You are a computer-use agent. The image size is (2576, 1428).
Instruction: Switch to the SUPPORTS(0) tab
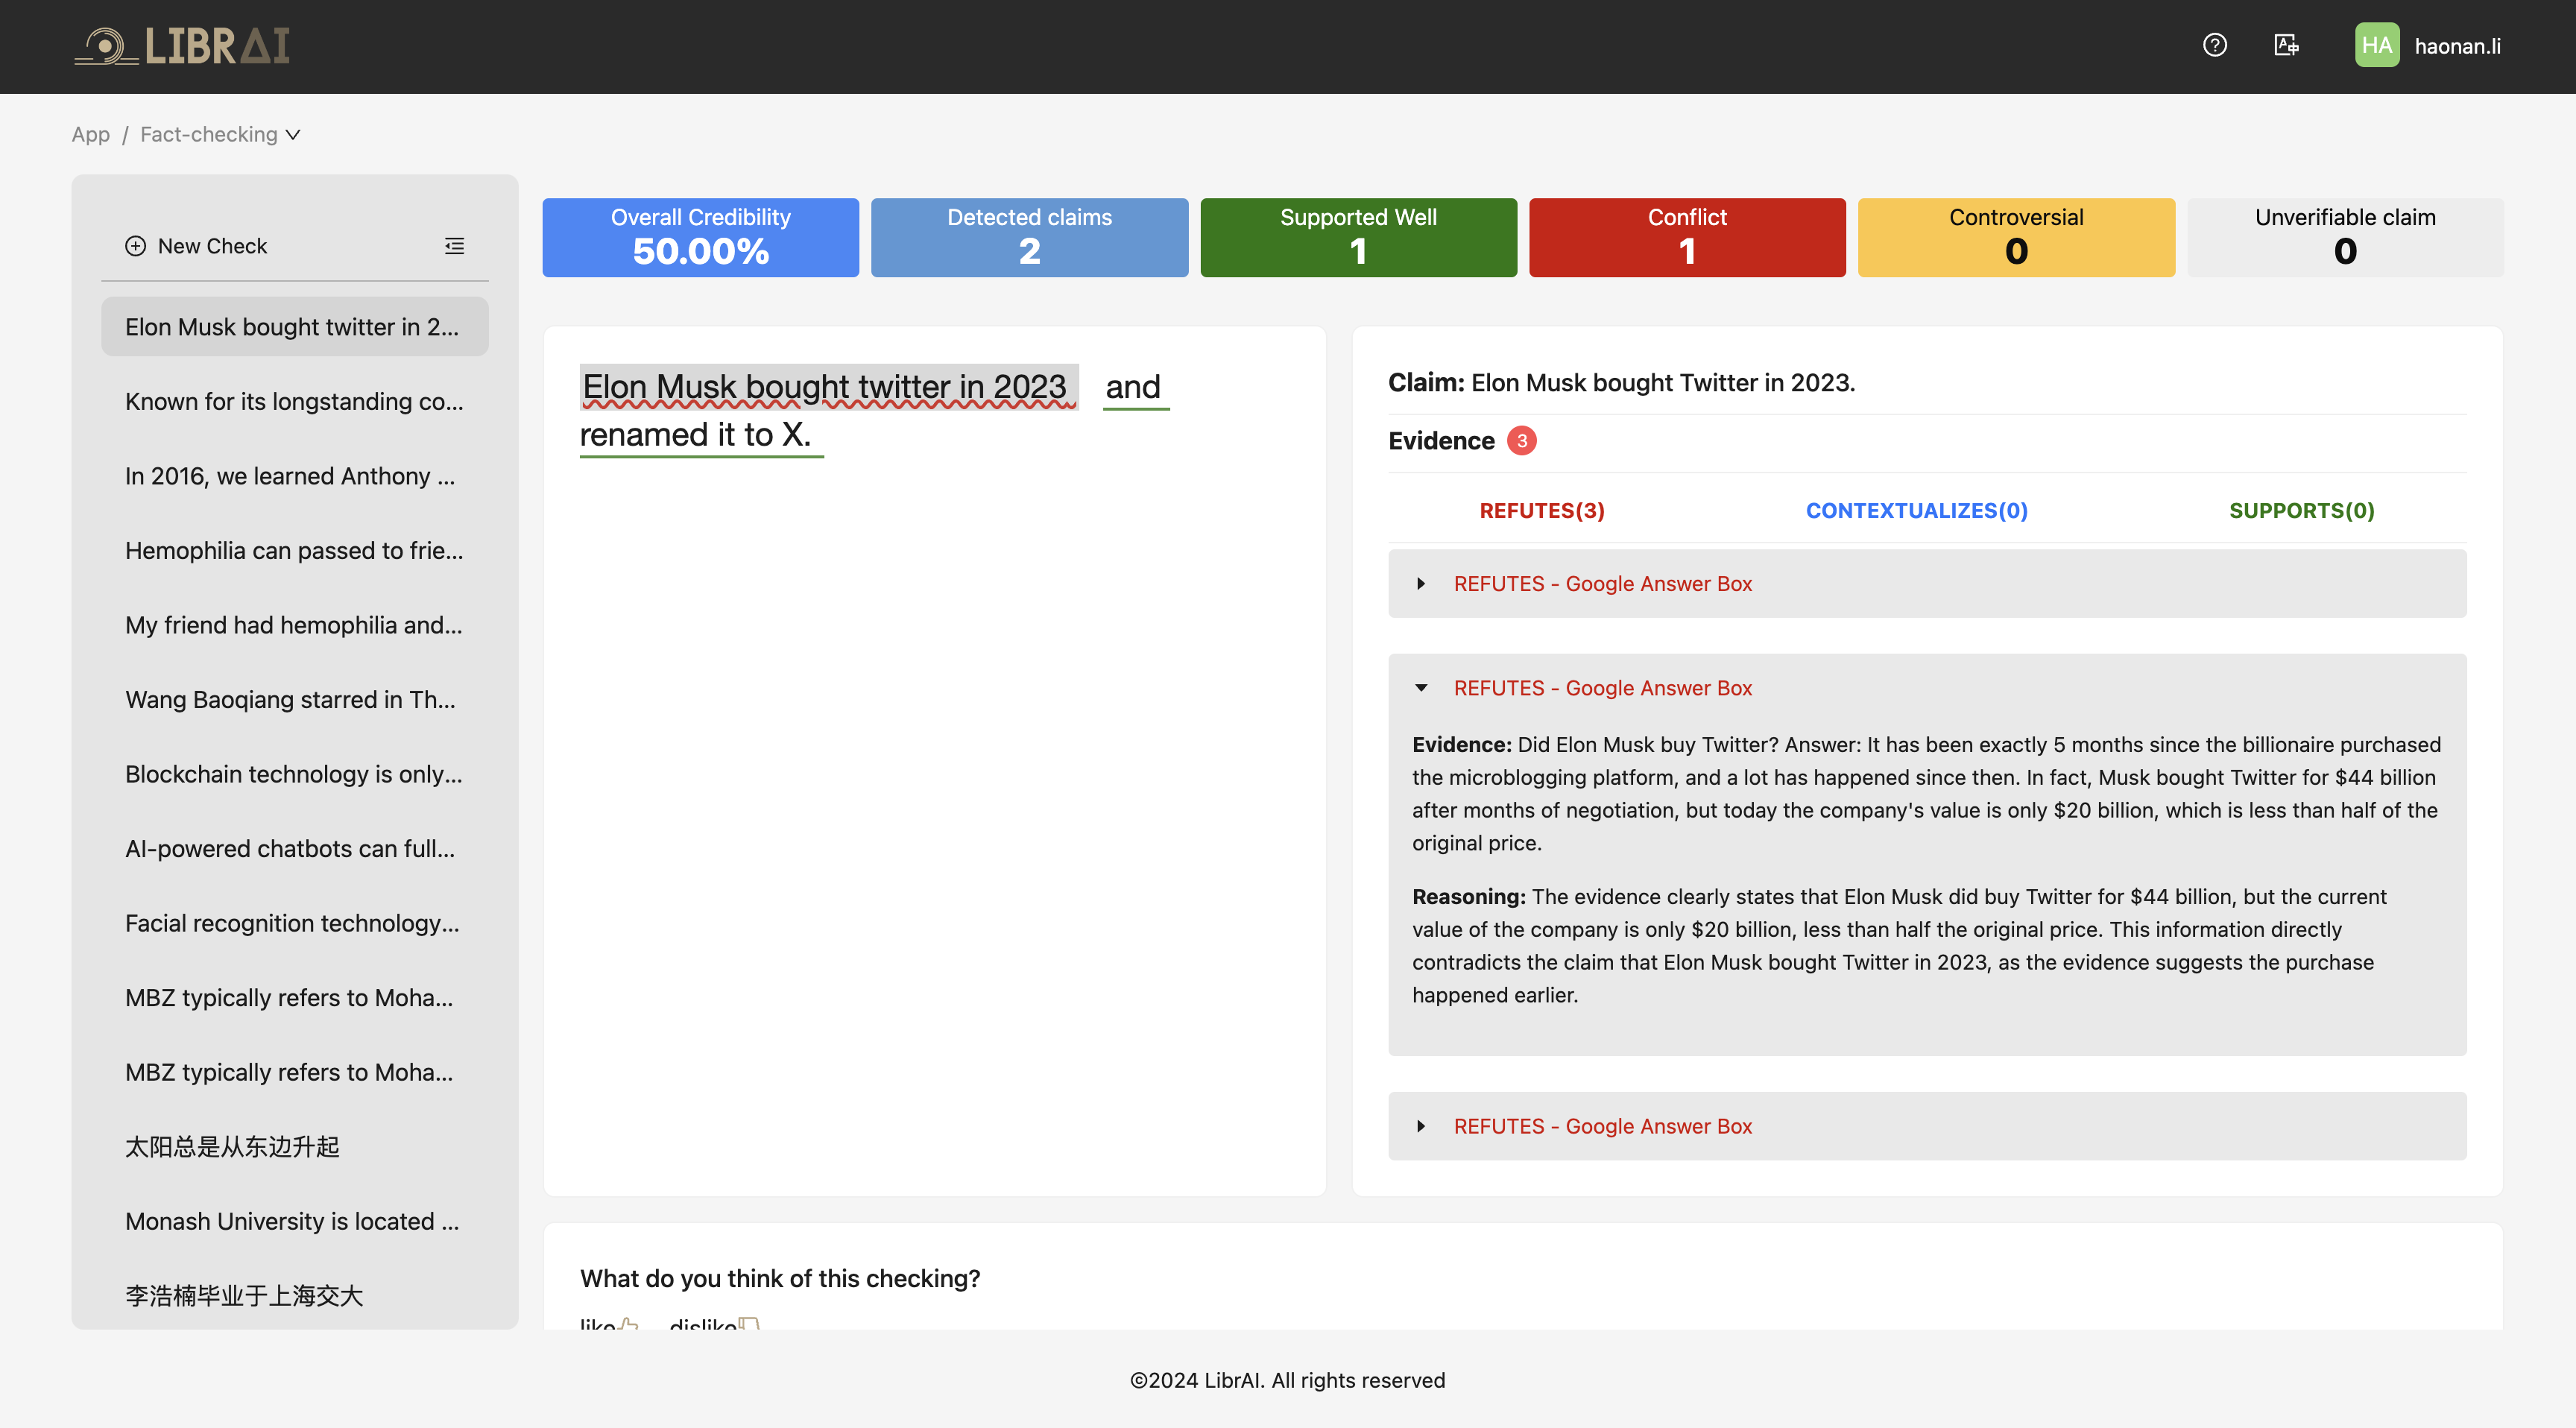pos(2301,510)
